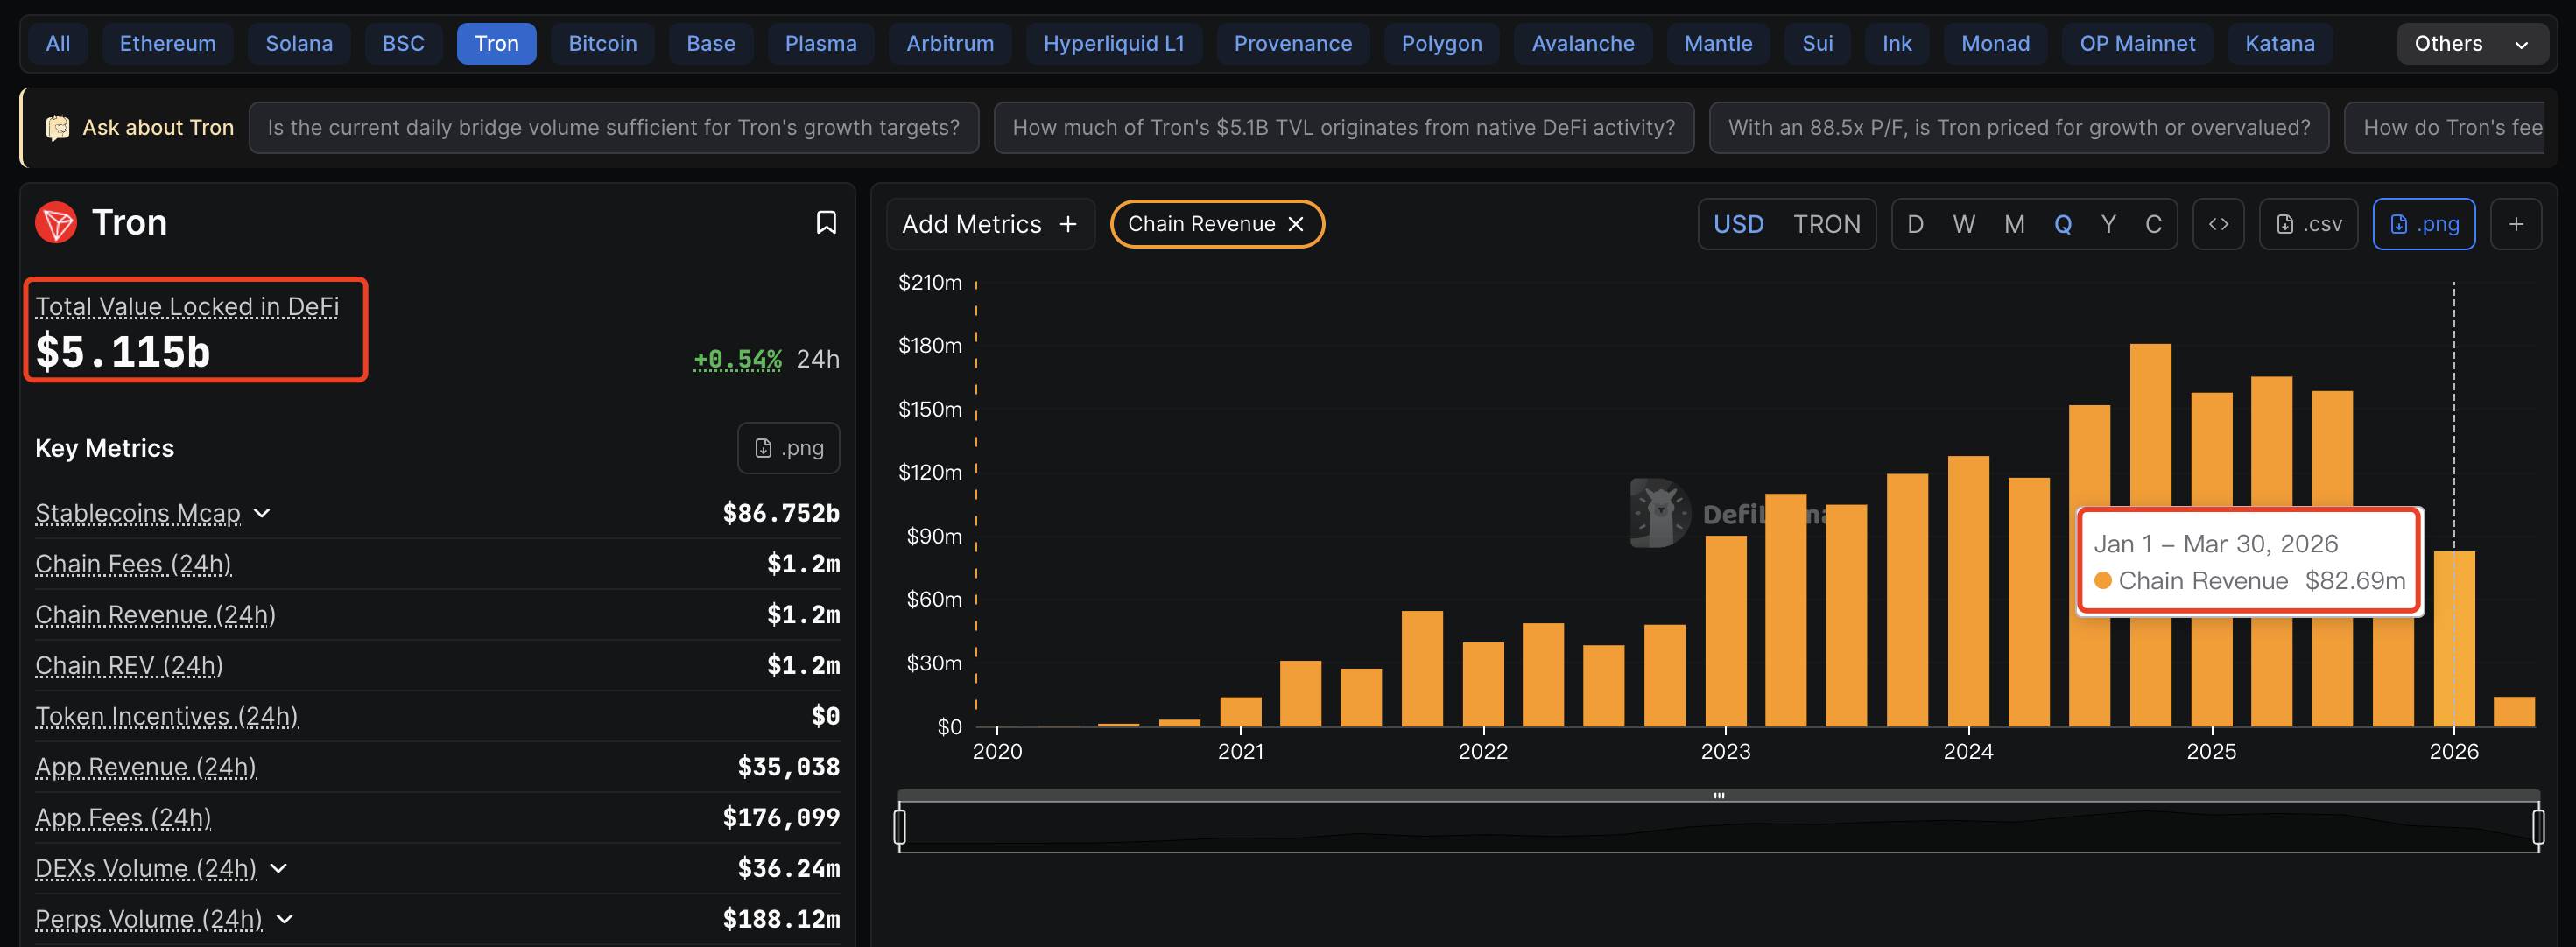Open the Hyperliquid L1 chain tab
This screenshot has height=947, width=2576.
tap(1113, 44)
